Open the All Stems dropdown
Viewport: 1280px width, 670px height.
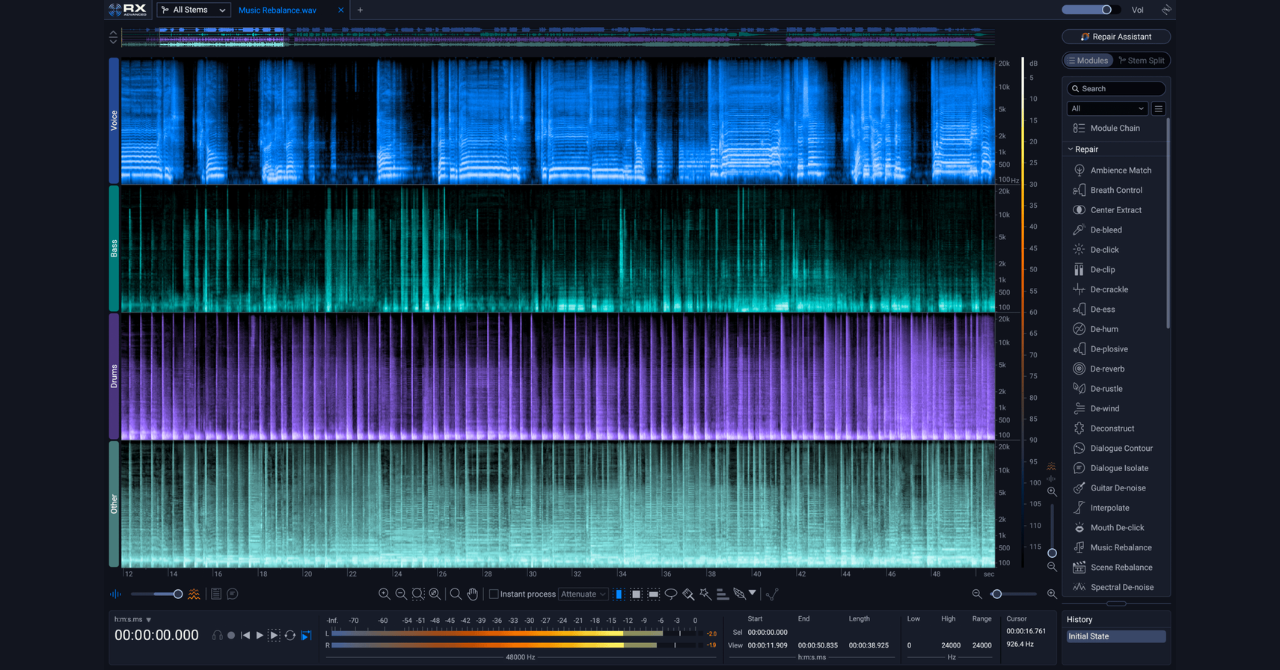(x=193, y=10)
